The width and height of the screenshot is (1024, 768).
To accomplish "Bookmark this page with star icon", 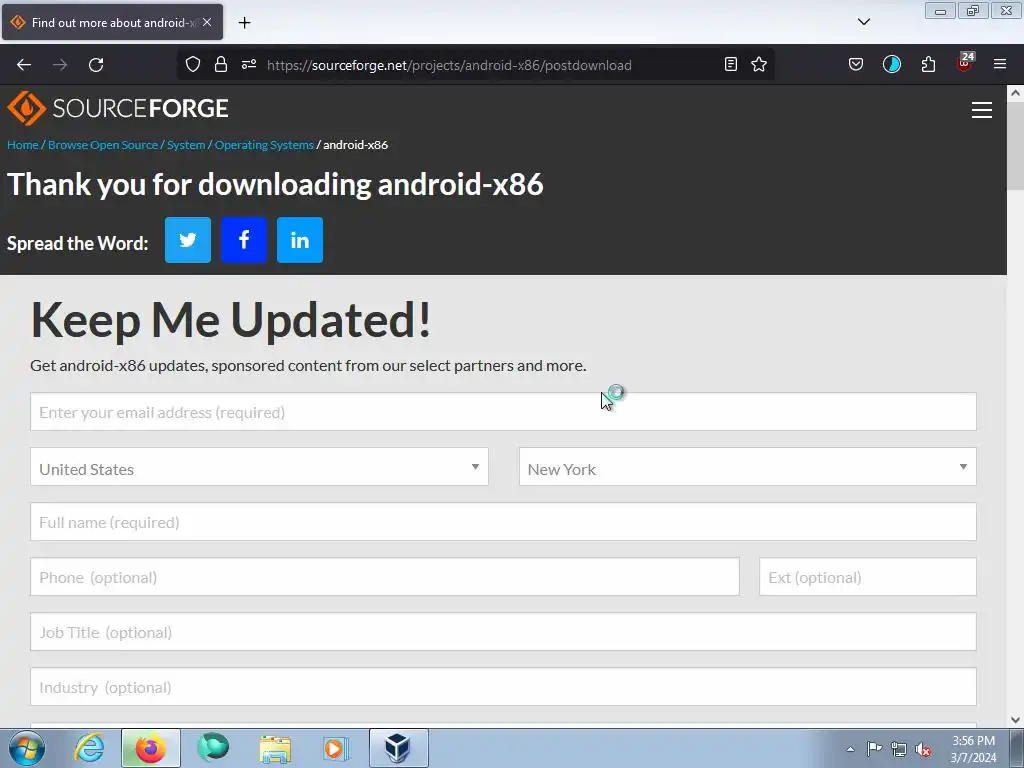I will coord(759,64).
